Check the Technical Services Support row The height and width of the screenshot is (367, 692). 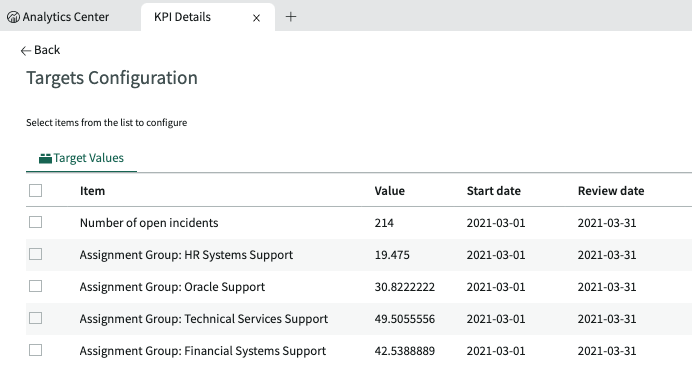coord(35,318)
